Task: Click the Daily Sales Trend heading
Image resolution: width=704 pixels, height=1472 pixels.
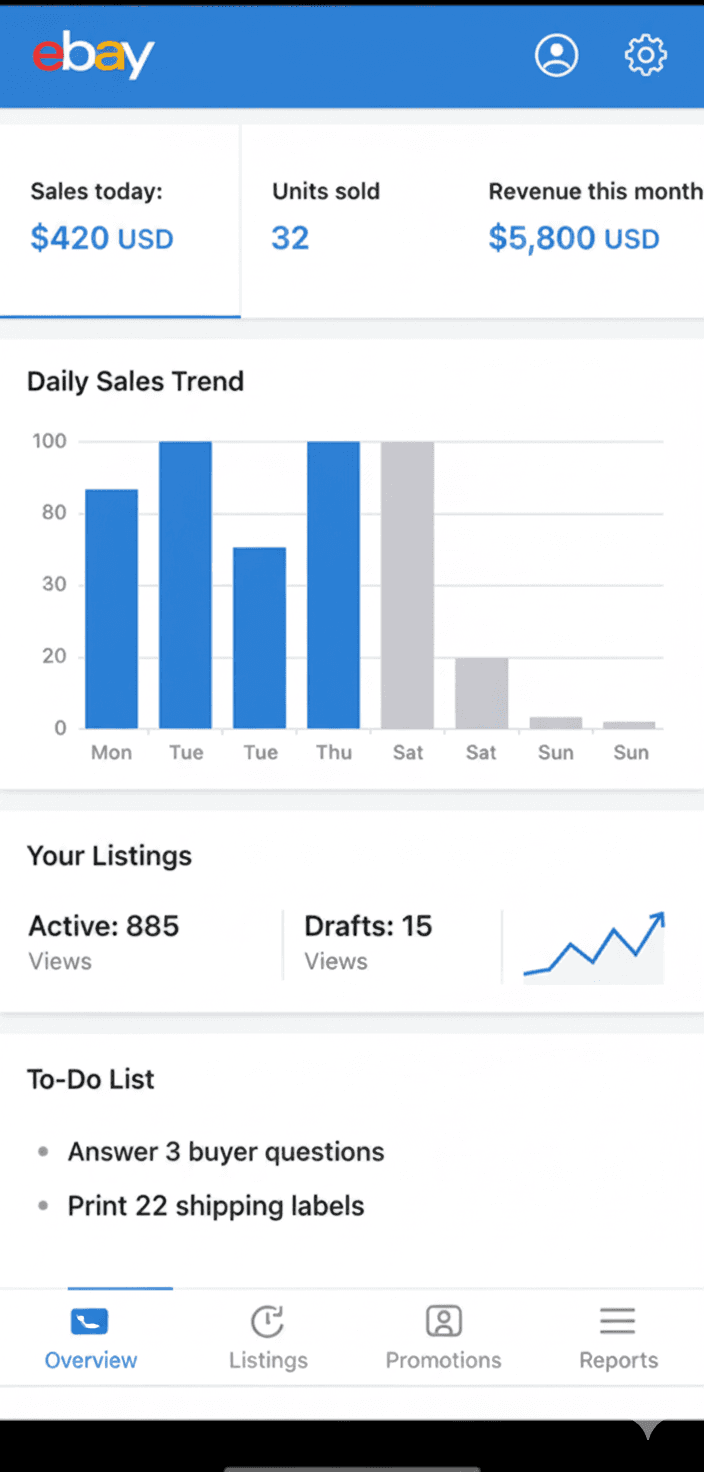Action: coord(135,381)
